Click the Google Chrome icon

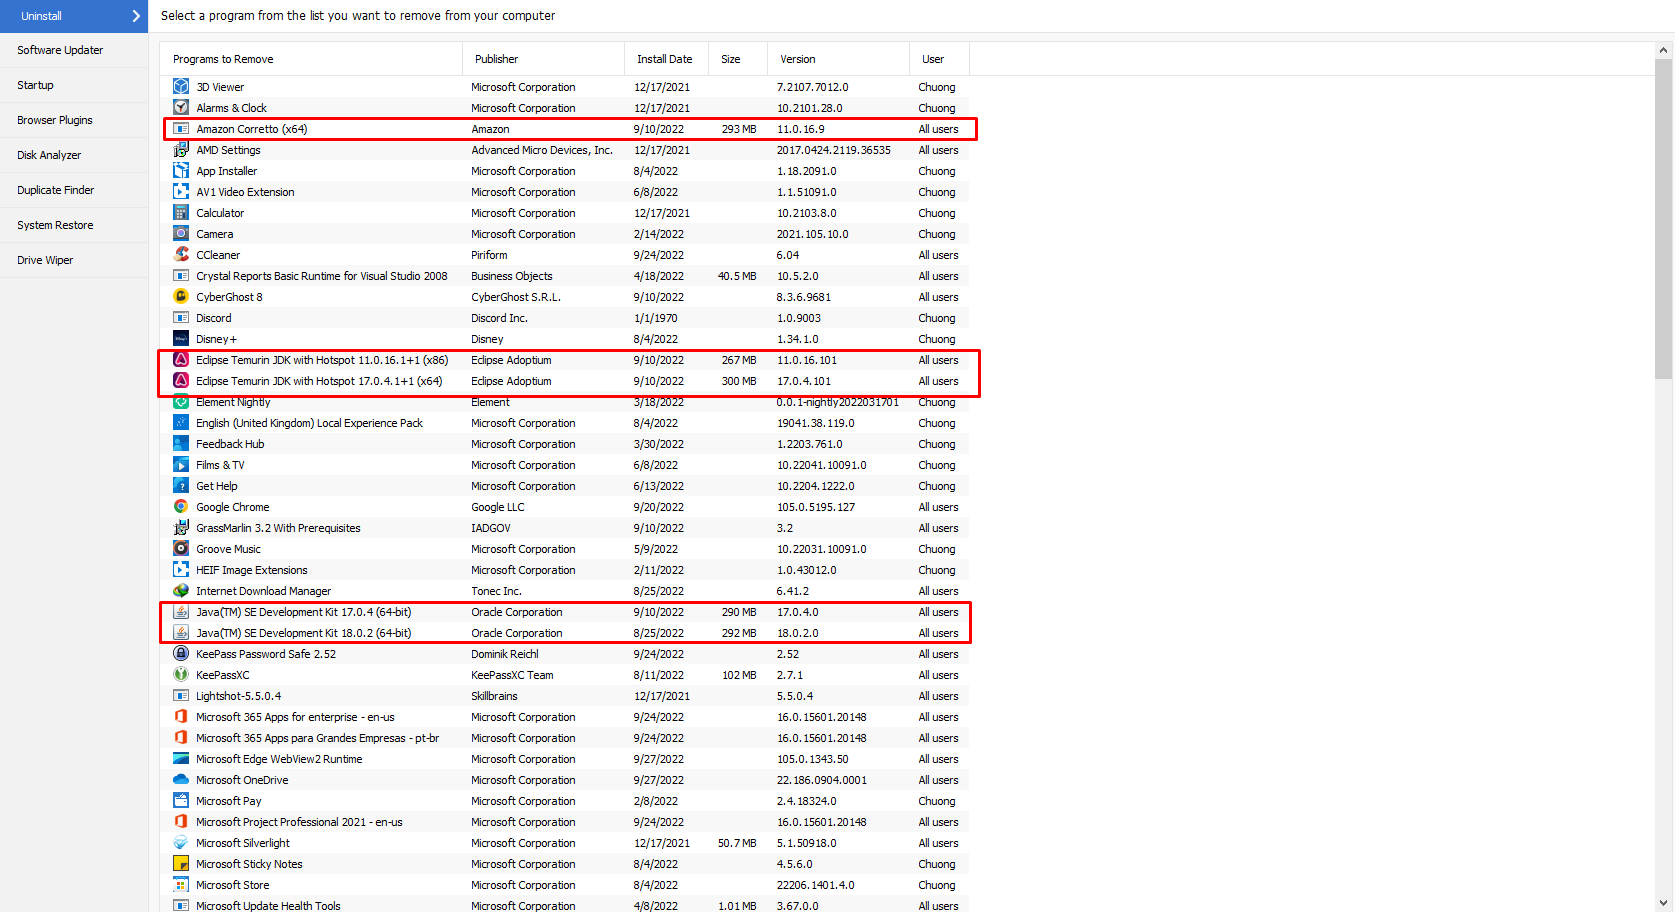click(181, 507)
